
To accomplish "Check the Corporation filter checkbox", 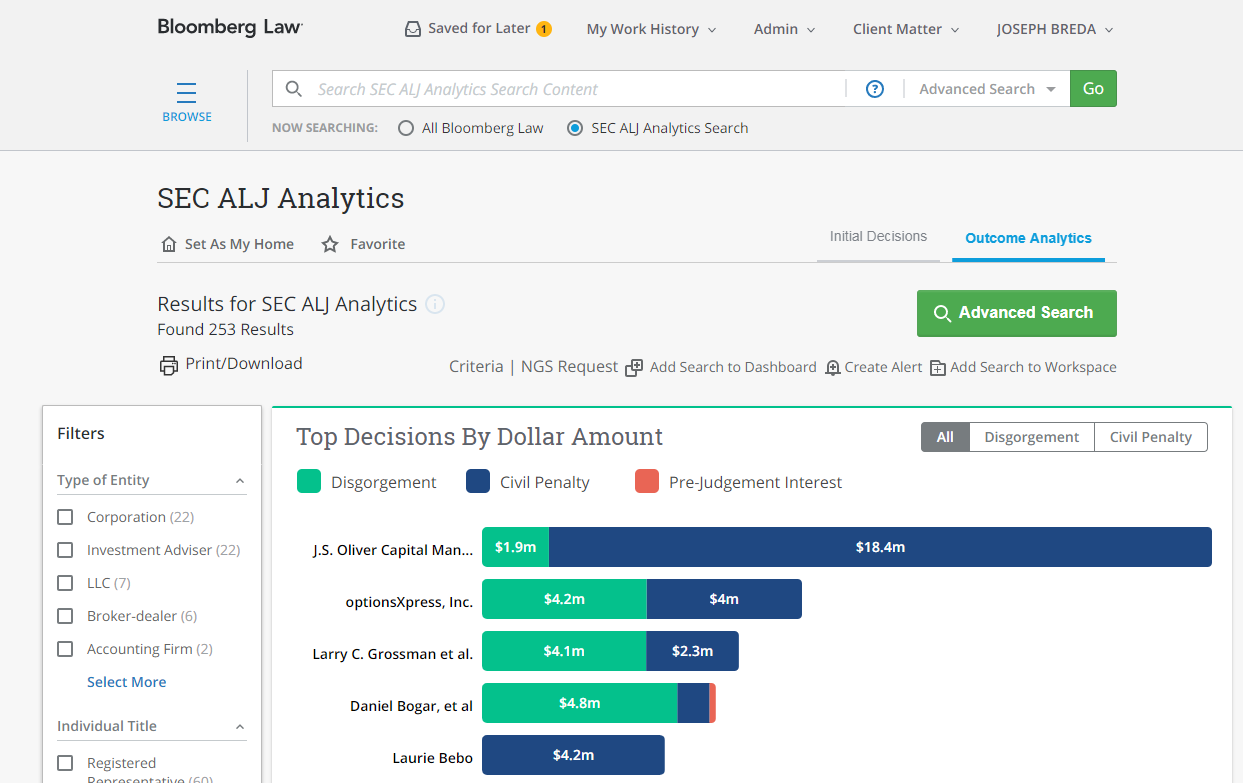I will pos(66,517).
